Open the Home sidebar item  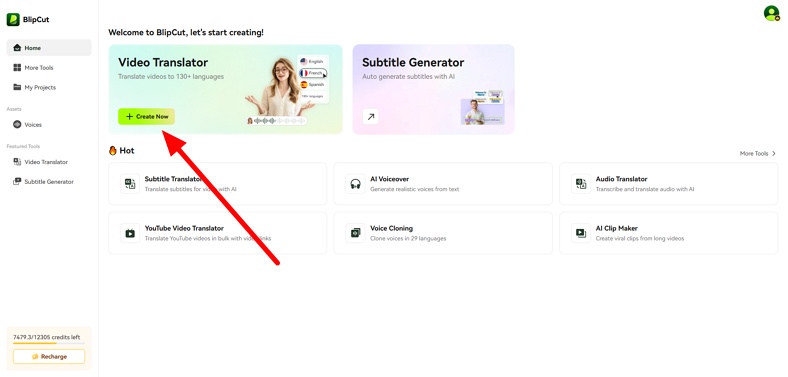click(x=49, y=48)
